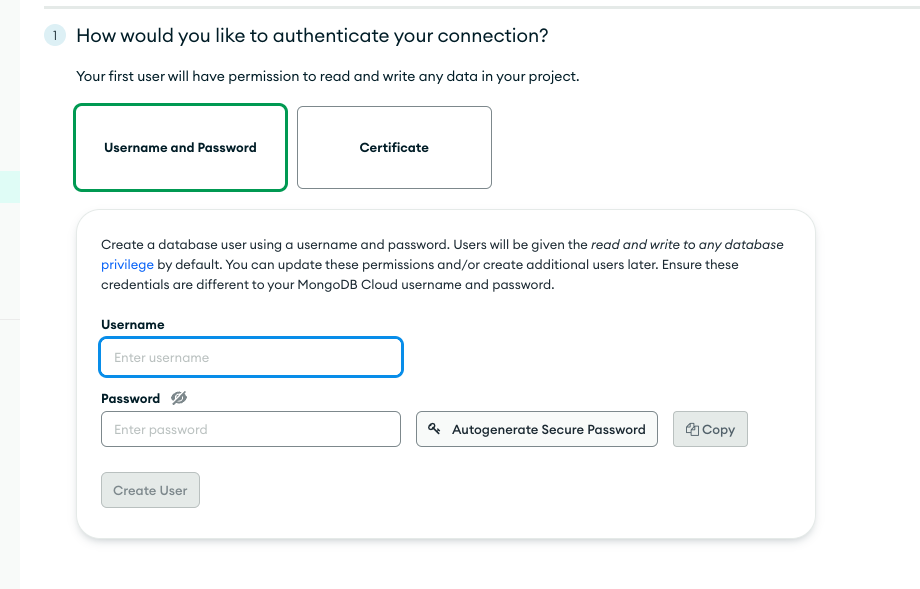This screenshot has height=589, width=920.
Task: Click the step 1 number badge
Action: coord(54,36)
